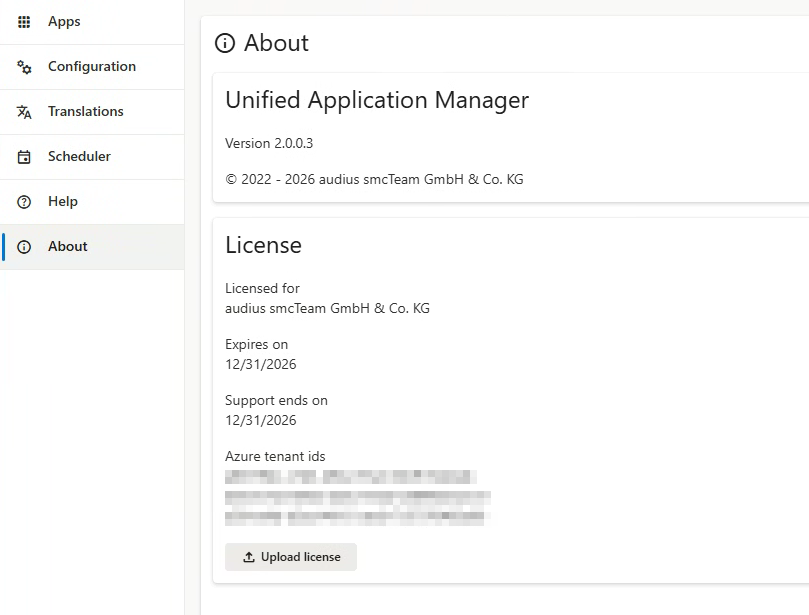Go to the Configuration section
Screen dimensions: 809x615
pos(92,67)
